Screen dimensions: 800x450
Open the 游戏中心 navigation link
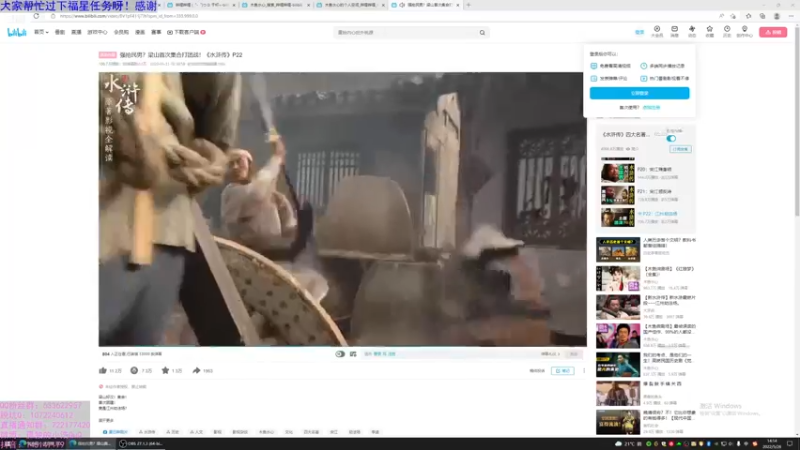coord(97,32)
